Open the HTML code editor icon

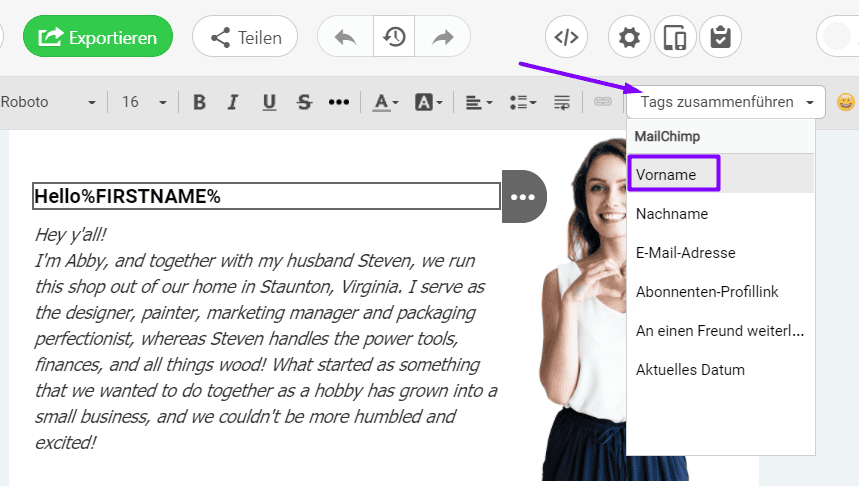(566, 37)
